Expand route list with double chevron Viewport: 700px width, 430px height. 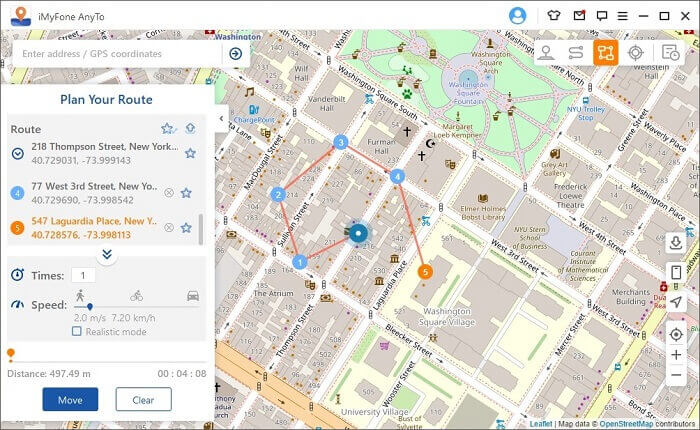(x=107, y=255)
